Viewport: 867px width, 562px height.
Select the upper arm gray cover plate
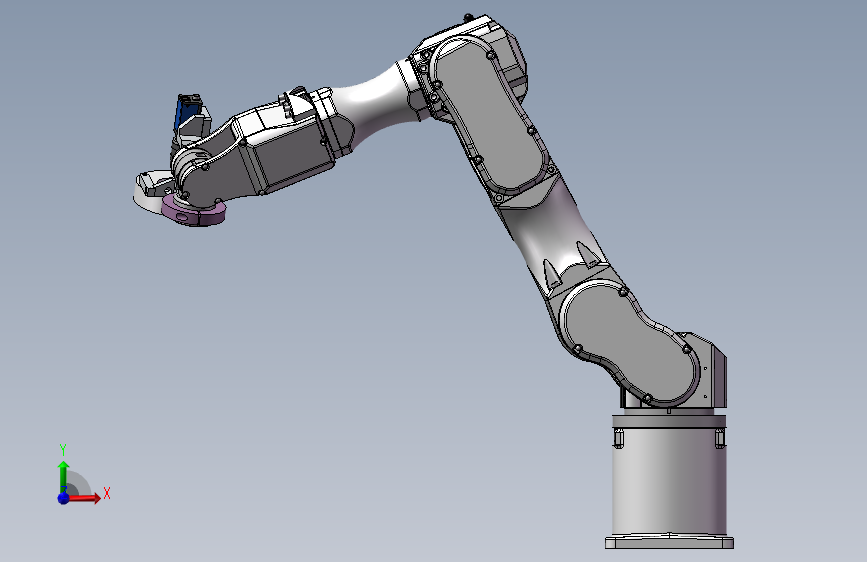(490, 116)
